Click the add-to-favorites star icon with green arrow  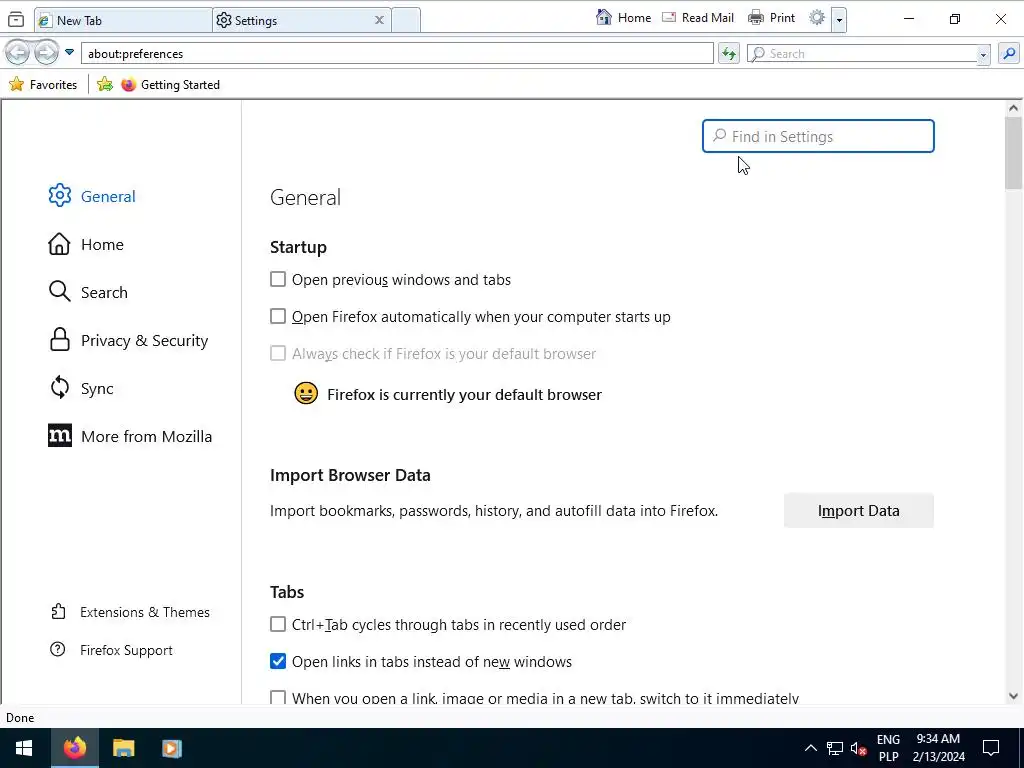pos(104,84)
